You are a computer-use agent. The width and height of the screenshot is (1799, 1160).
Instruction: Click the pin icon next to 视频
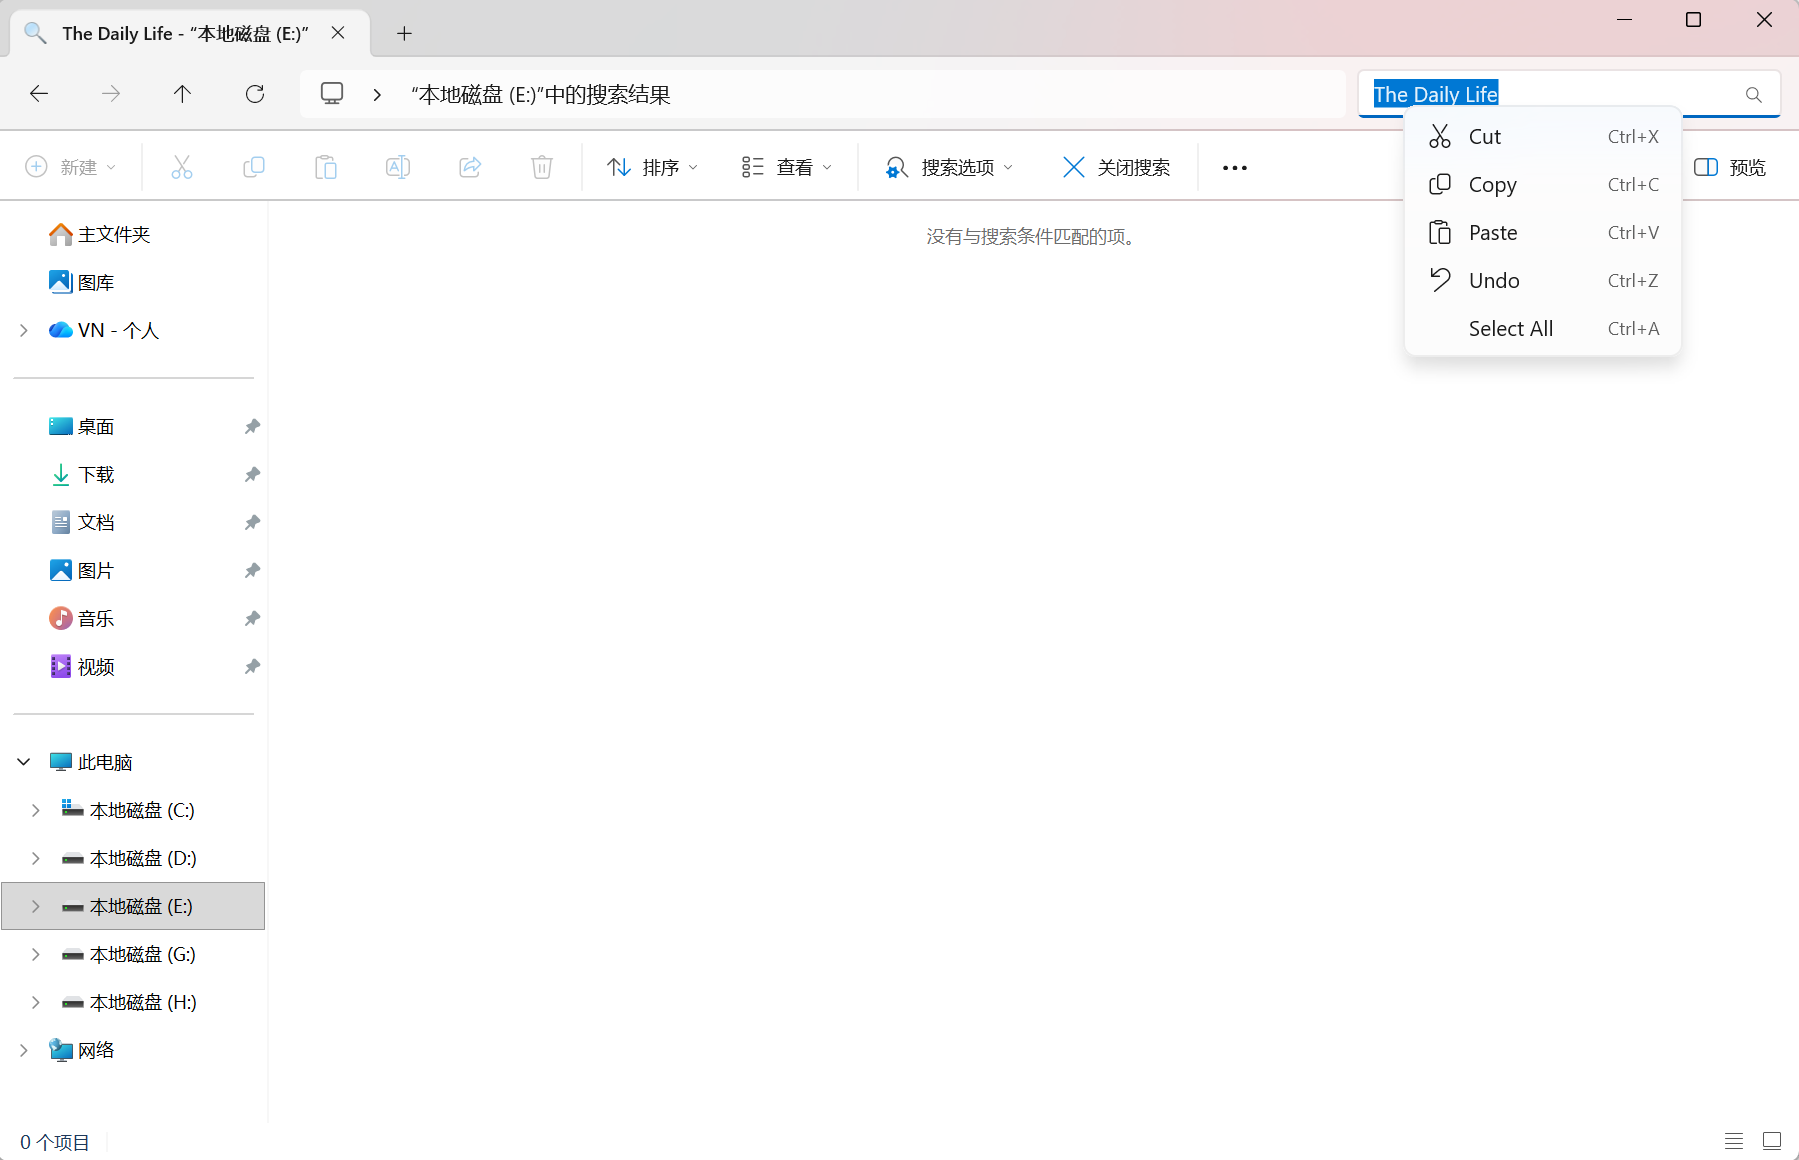252,666
